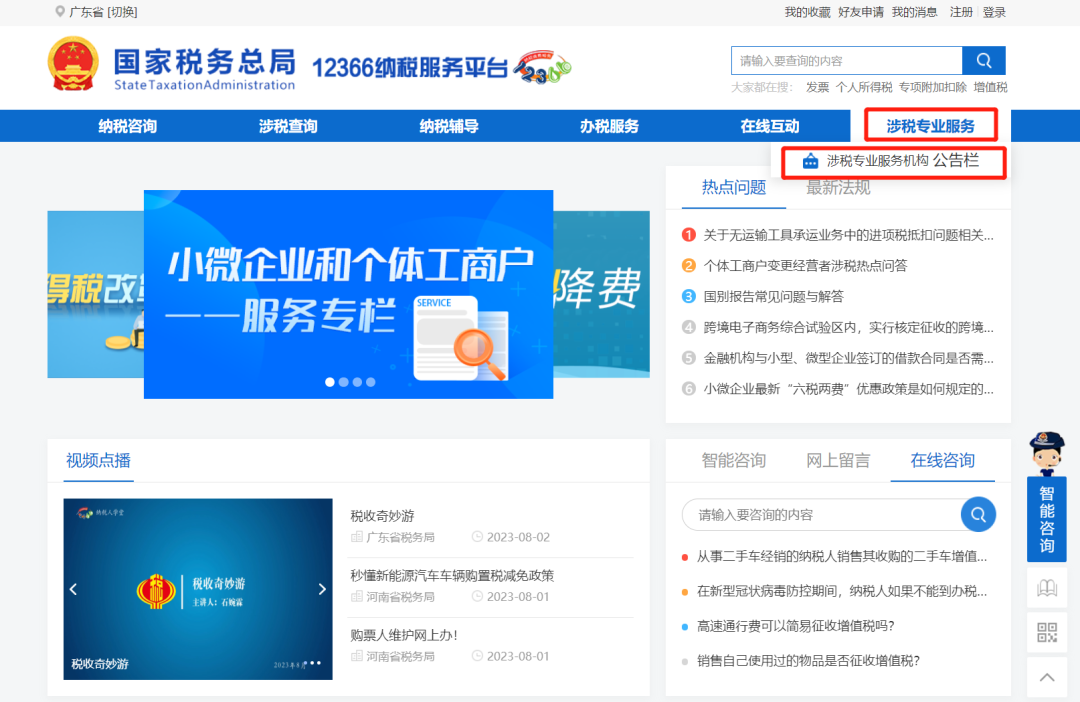1080x702 pixels.
Task: Open 好友申请 link
Action: [x=861, y=12]
